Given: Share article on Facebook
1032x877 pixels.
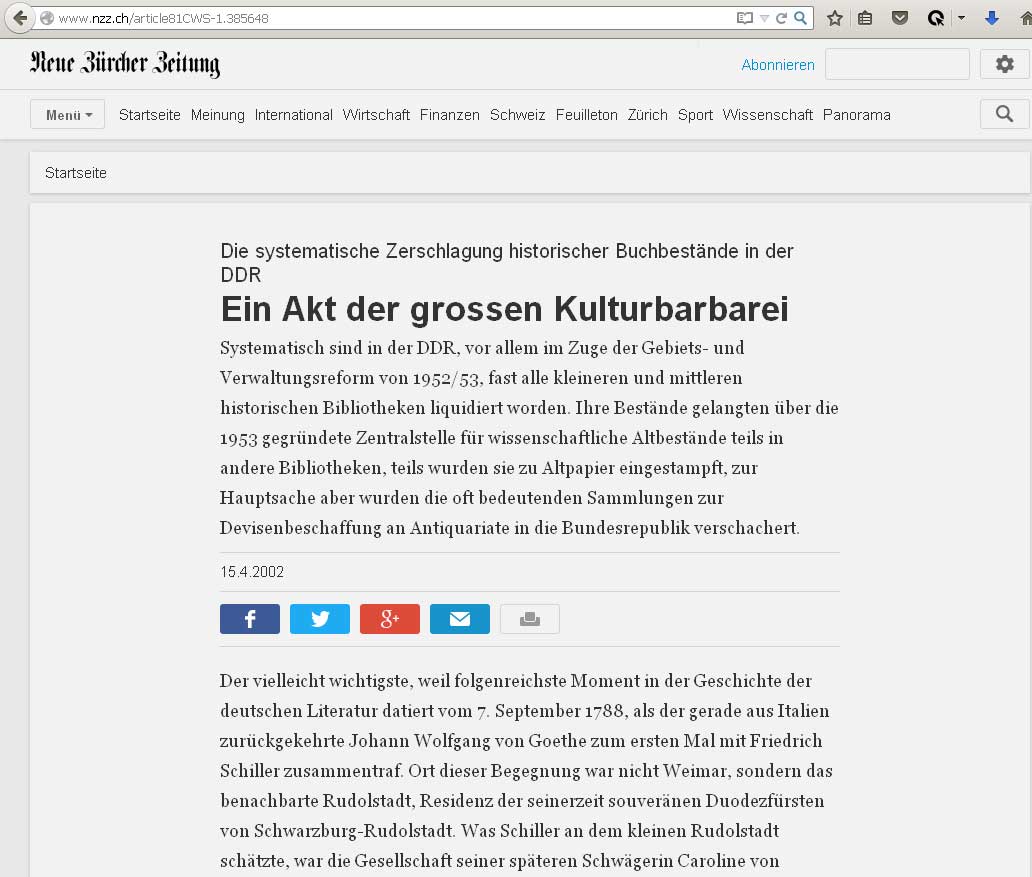Looking at the screenshot, I should (x=250, y=619).
